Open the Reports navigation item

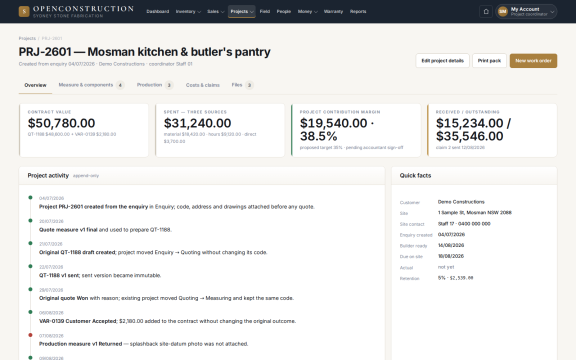[x=358, y=11]
